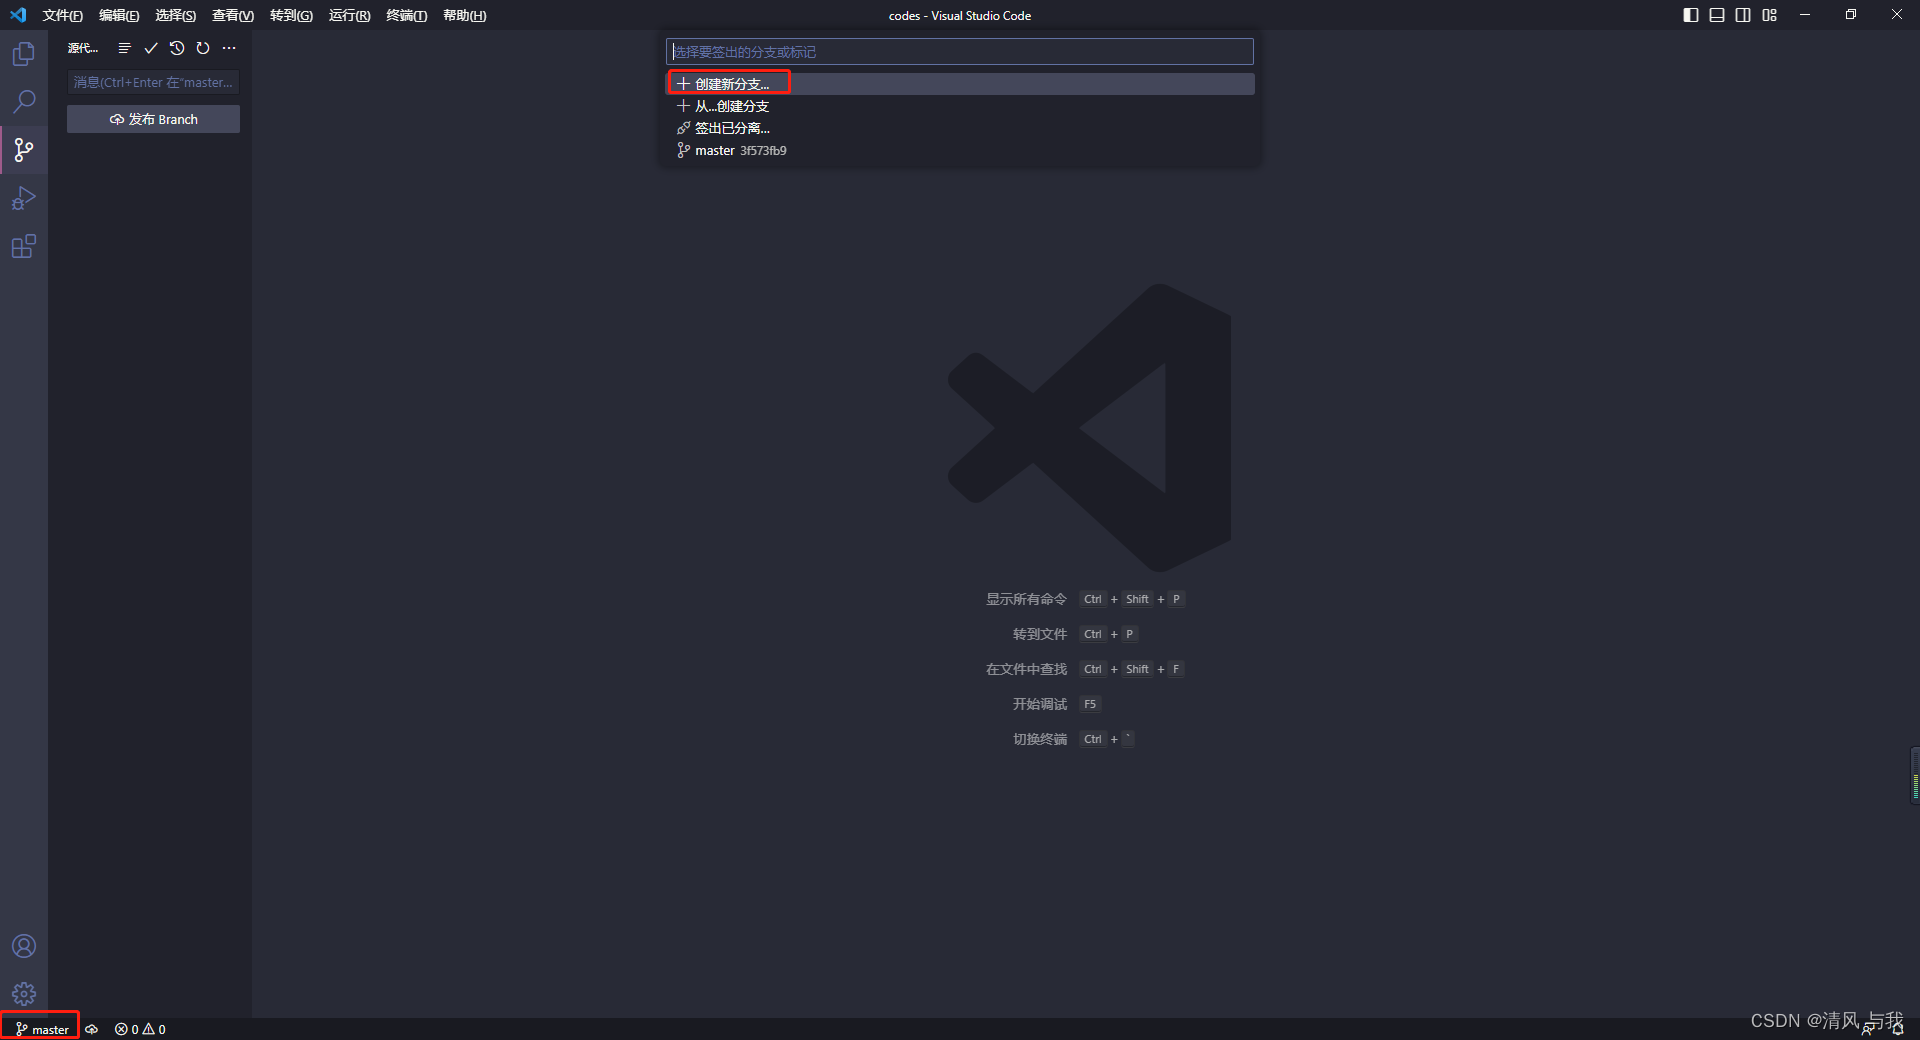Open the 帮助(H) menu
1920x1040 pixels.
(464, 15)
